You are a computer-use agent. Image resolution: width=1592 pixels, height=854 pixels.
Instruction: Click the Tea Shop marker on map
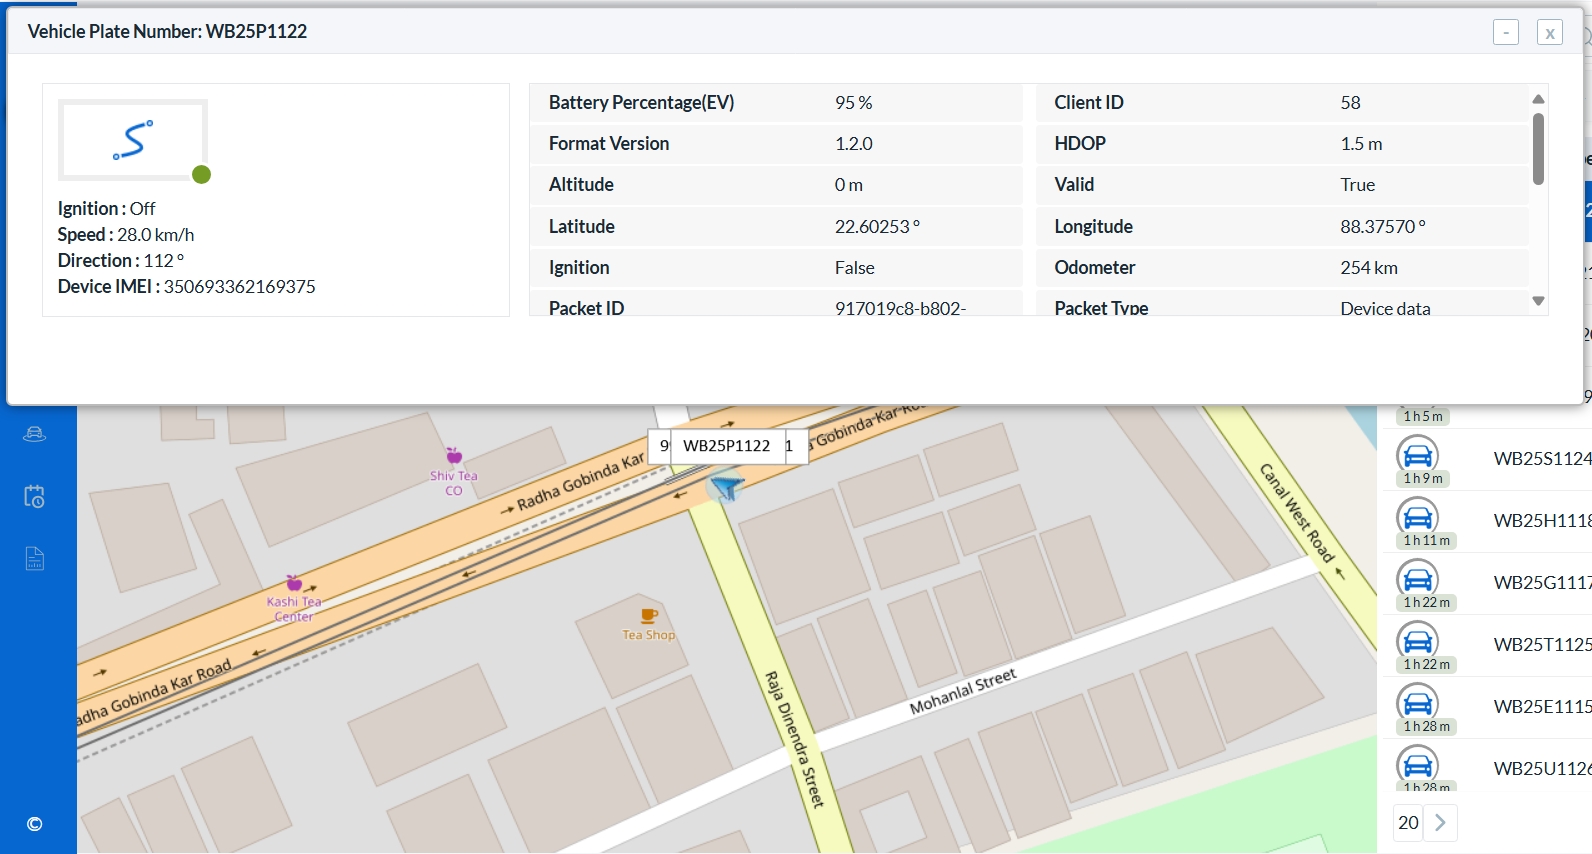(649, 616)
